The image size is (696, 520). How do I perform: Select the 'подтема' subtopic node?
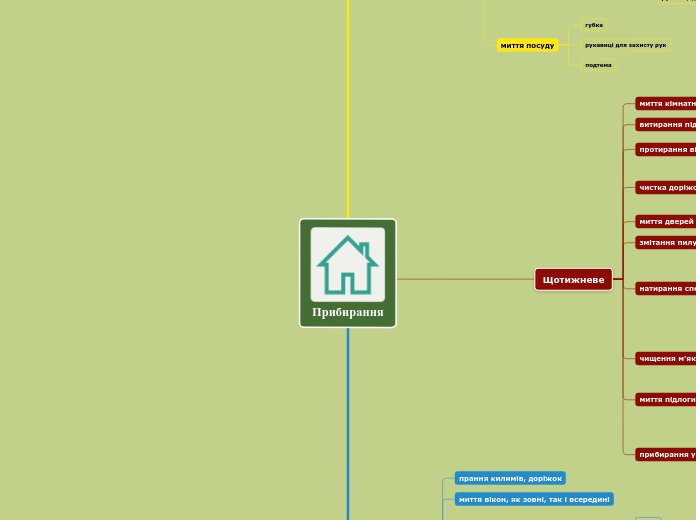(598, 65)
